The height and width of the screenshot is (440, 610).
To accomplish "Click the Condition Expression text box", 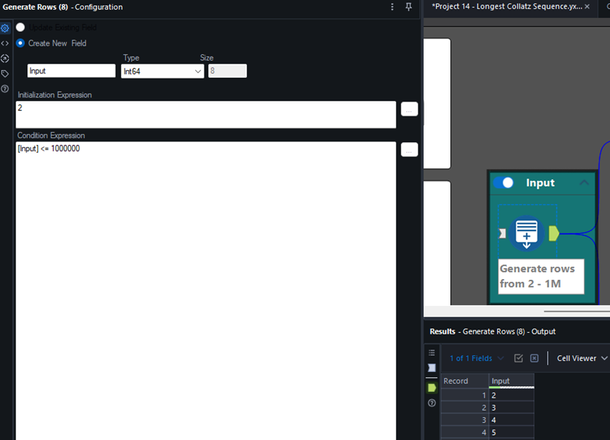I will click(x=206, y=291).
